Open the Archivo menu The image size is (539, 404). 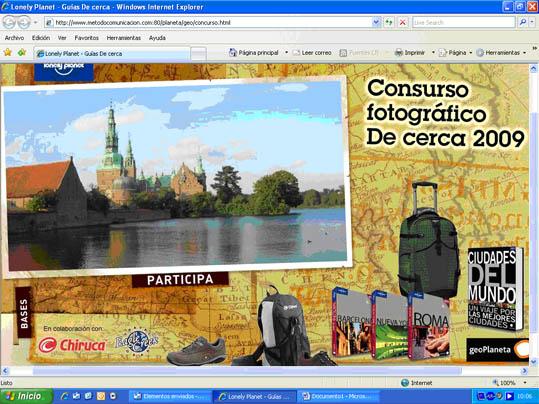(x=14, y=38)
